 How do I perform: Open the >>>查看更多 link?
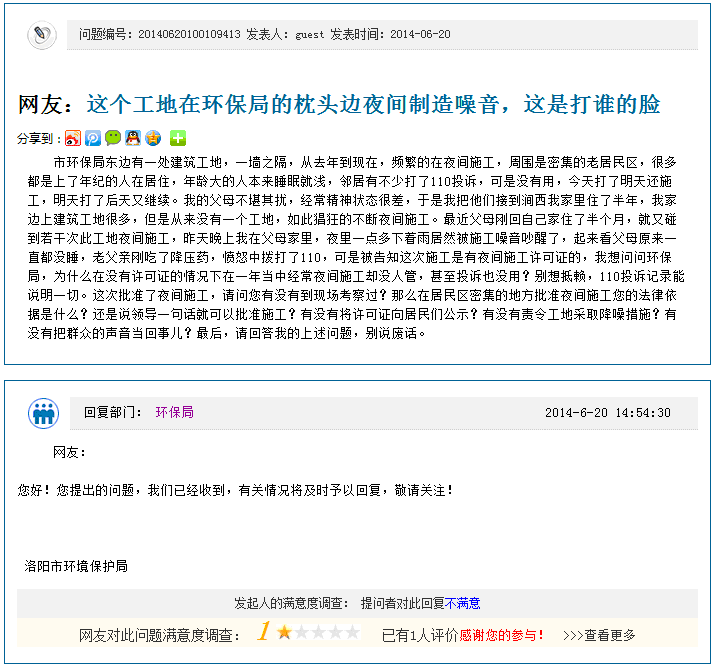pyautogui.click(x=599, y=635)
